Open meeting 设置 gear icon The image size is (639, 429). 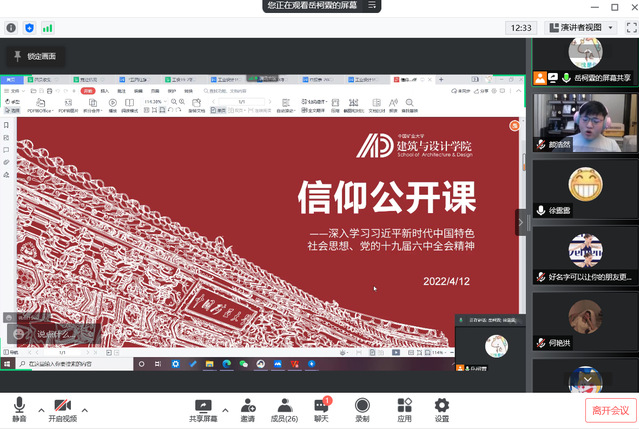pyautogui.click(x=441, y=409)
